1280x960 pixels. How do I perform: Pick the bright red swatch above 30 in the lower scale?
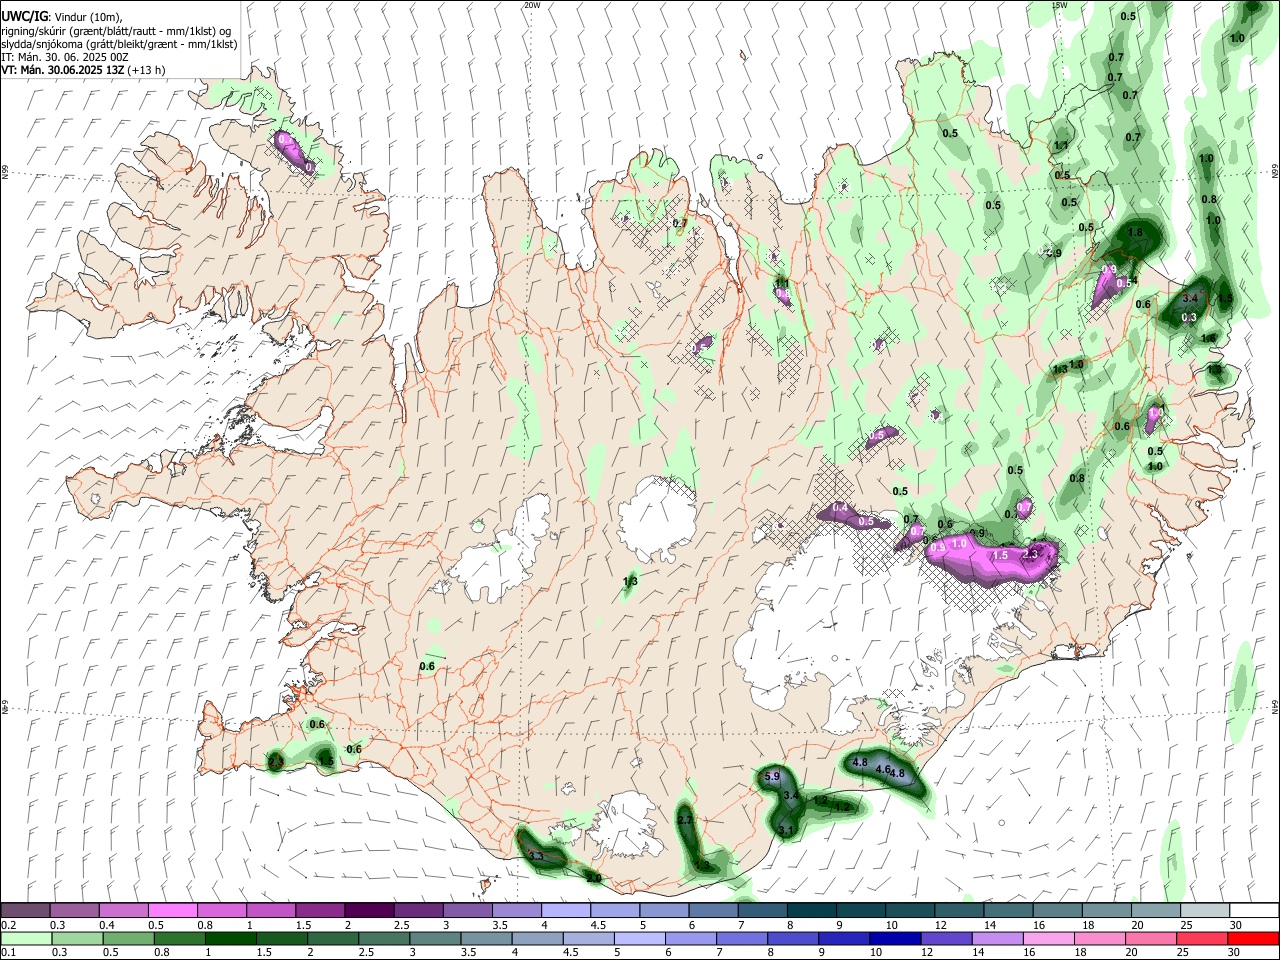coord(1252,938)
